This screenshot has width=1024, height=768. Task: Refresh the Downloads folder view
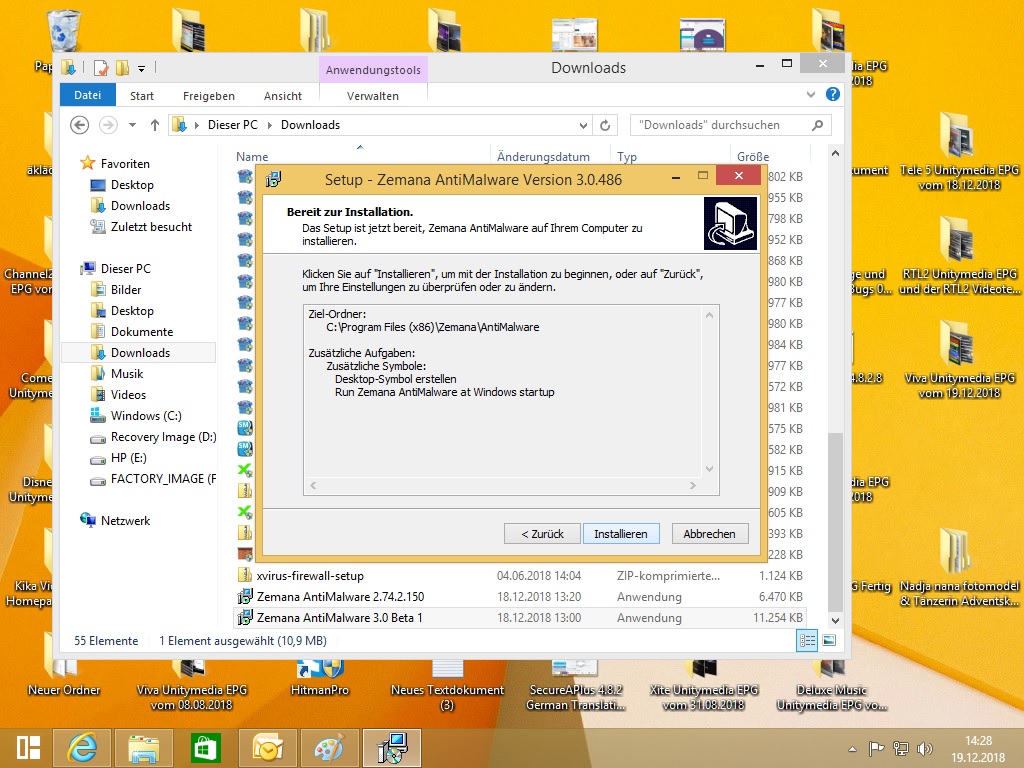605,125
